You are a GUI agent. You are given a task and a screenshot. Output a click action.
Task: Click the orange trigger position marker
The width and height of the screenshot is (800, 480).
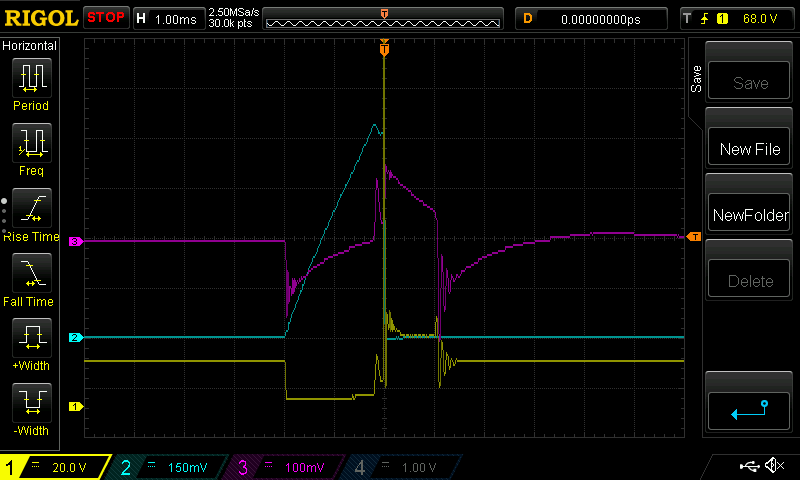384,47
